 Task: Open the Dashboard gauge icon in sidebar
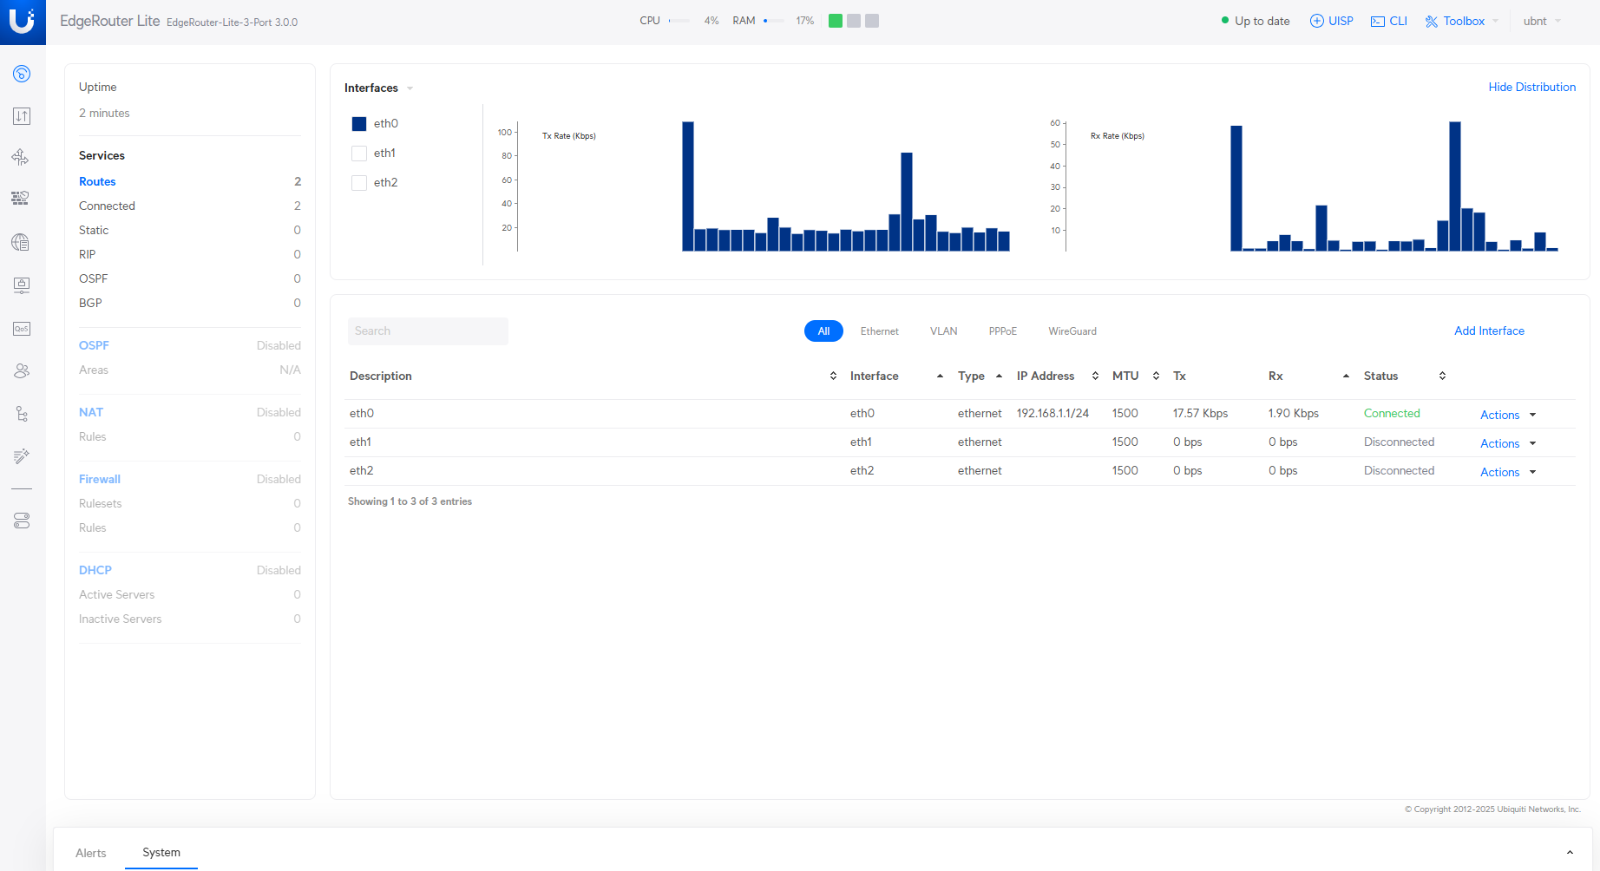21,74
